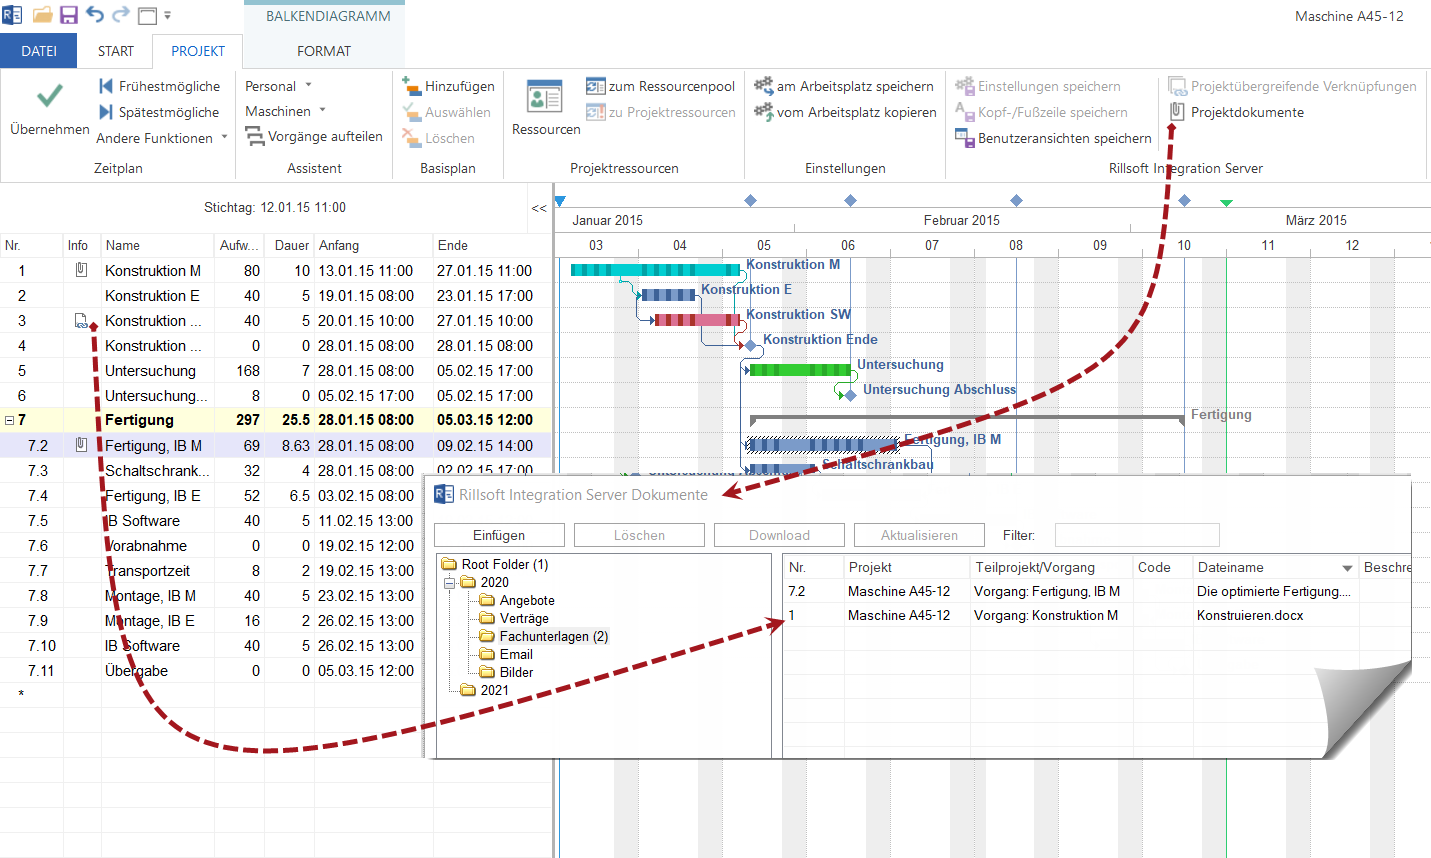
Task: Click the Löschen button in the documents dialog
Action: tap(639, 535)
